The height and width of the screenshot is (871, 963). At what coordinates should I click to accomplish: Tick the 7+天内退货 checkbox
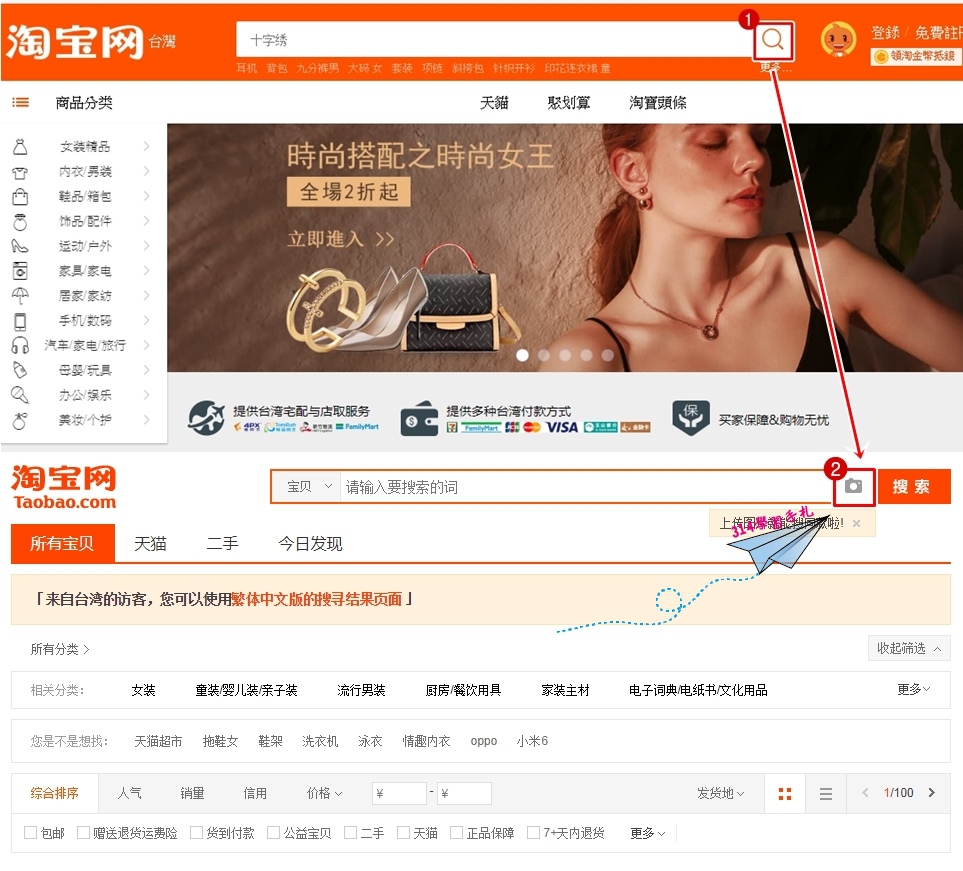[x=534, y=832]
